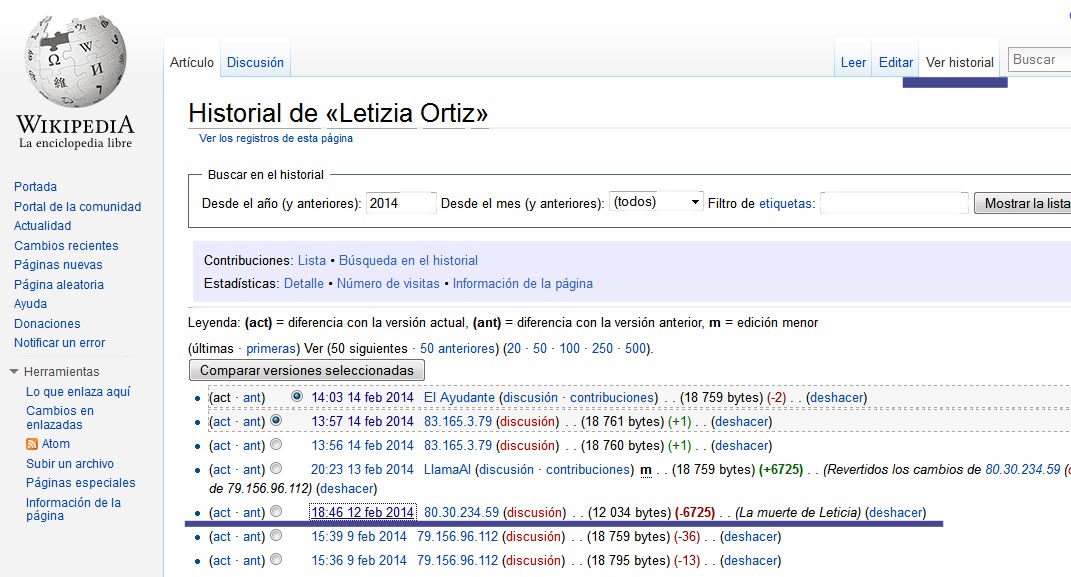Image resolution: width=1071 pixels, height=577 pixels.
Task: Open Notificar un error link
Action: coord(59,342)
